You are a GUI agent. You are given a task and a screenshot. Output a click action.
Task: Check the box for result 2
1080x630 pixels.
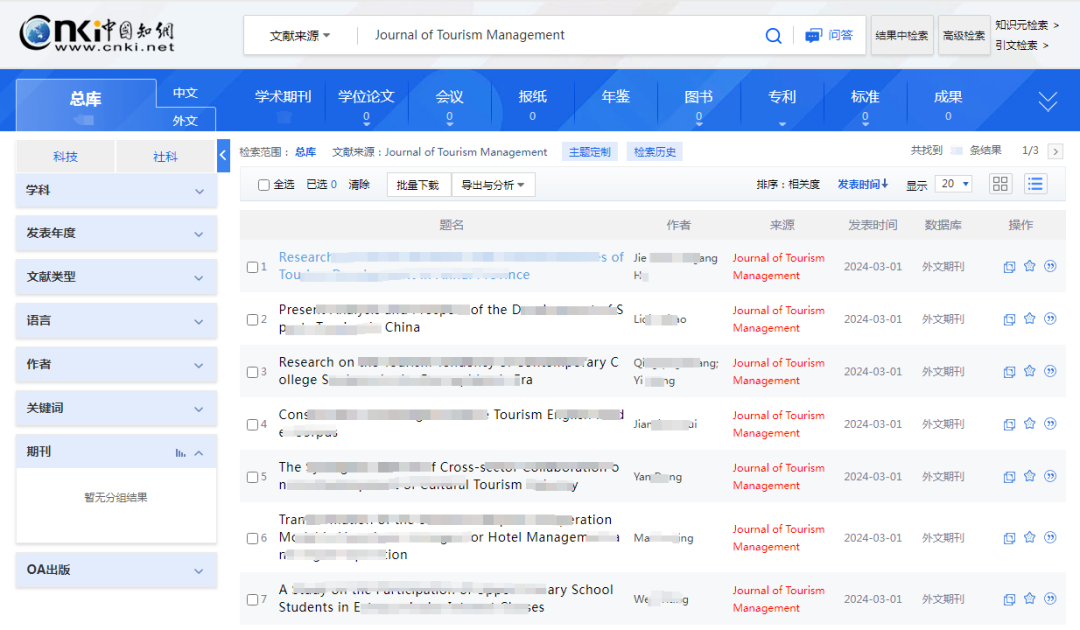(252, 319)
